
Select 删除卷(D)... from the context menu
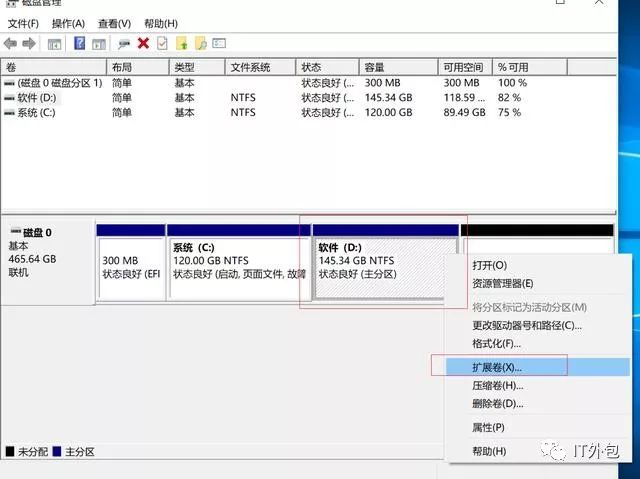point(539,404)
